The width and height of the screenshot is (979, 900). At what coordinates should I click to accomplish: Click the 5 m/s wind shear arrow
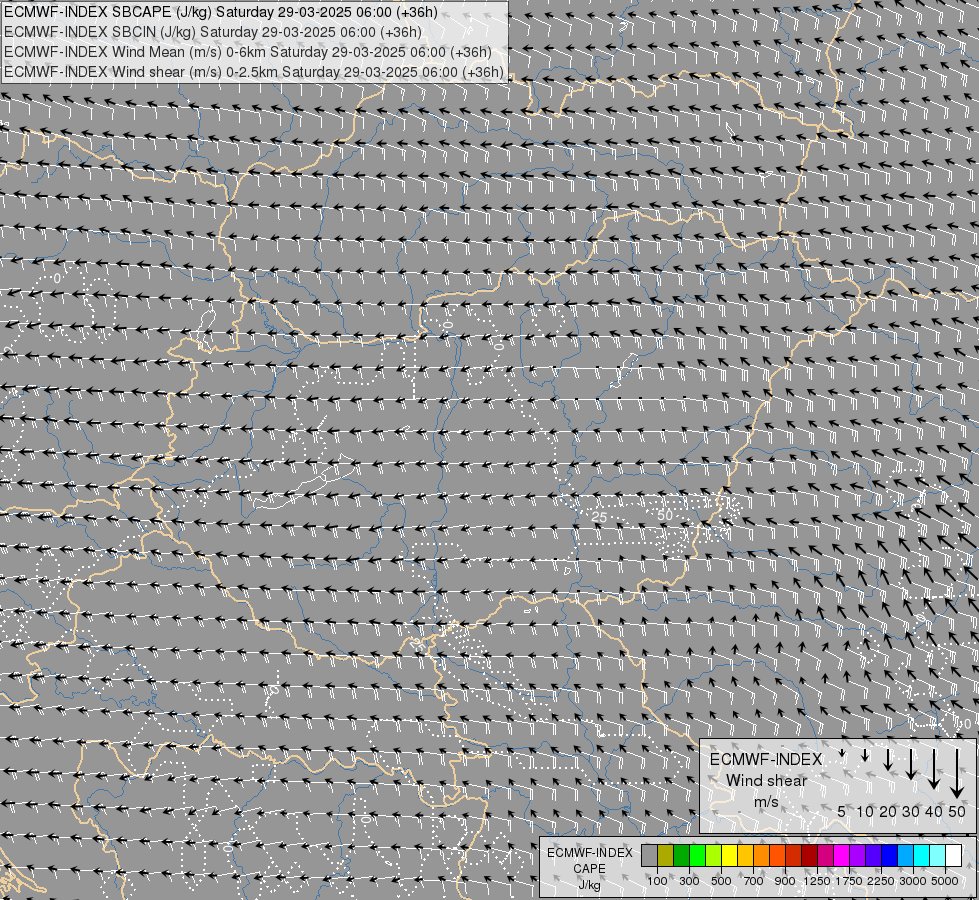pyautogui.click(x=842, y=753)
